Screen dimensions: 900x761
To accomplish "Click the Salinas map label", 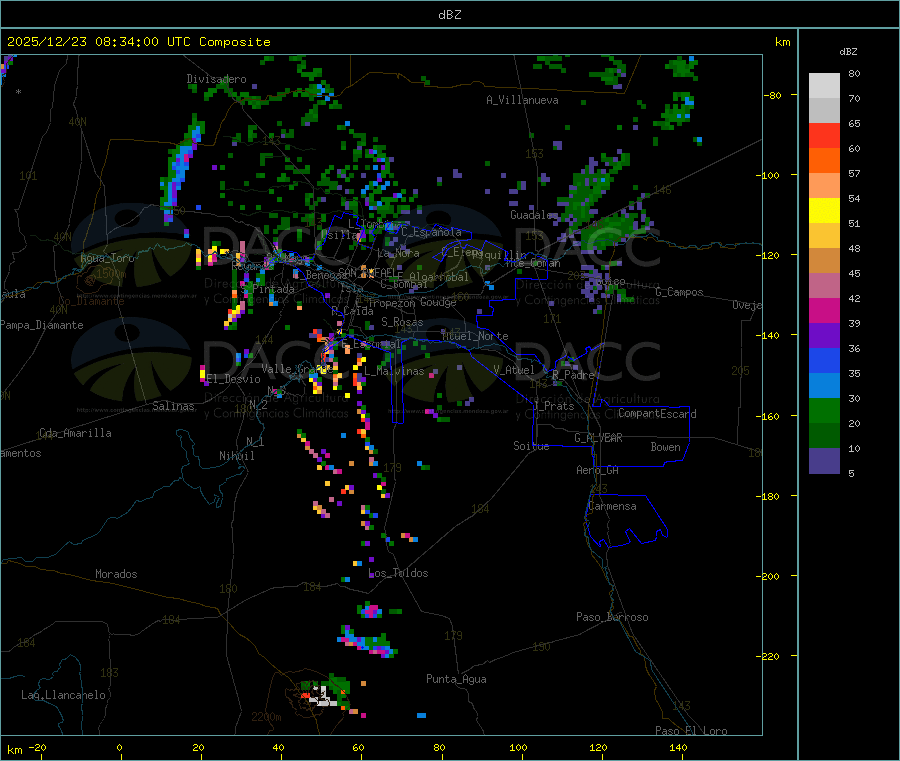I will click(173, 406).
